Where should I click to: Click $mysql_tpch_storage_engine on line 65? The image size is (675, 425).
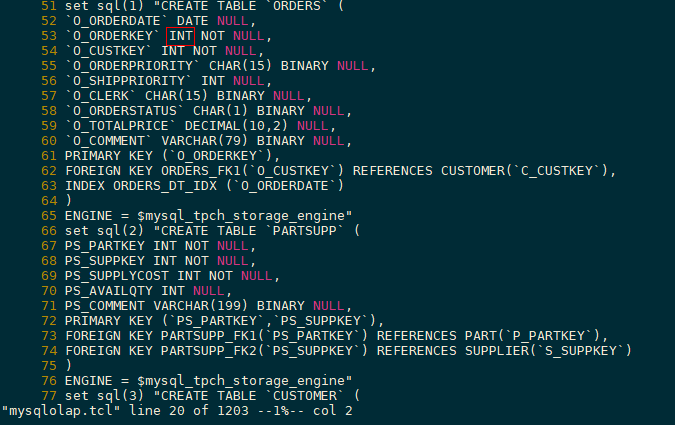(x=241, y=216)
